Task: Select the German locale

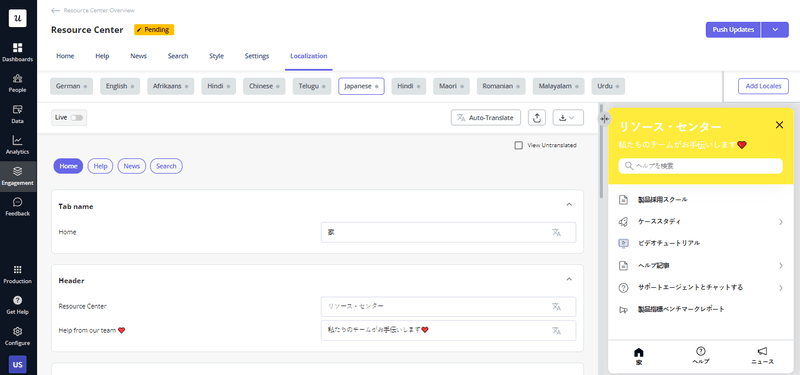Action: 71,86
